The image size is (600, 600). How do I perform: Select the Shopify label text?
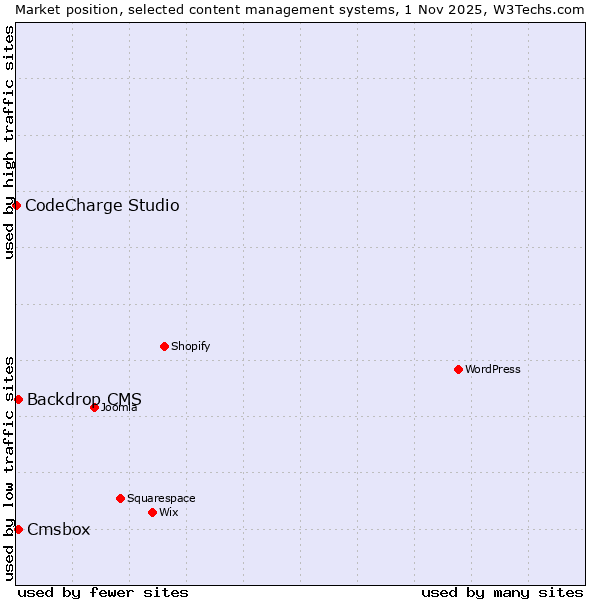point(190,346)
